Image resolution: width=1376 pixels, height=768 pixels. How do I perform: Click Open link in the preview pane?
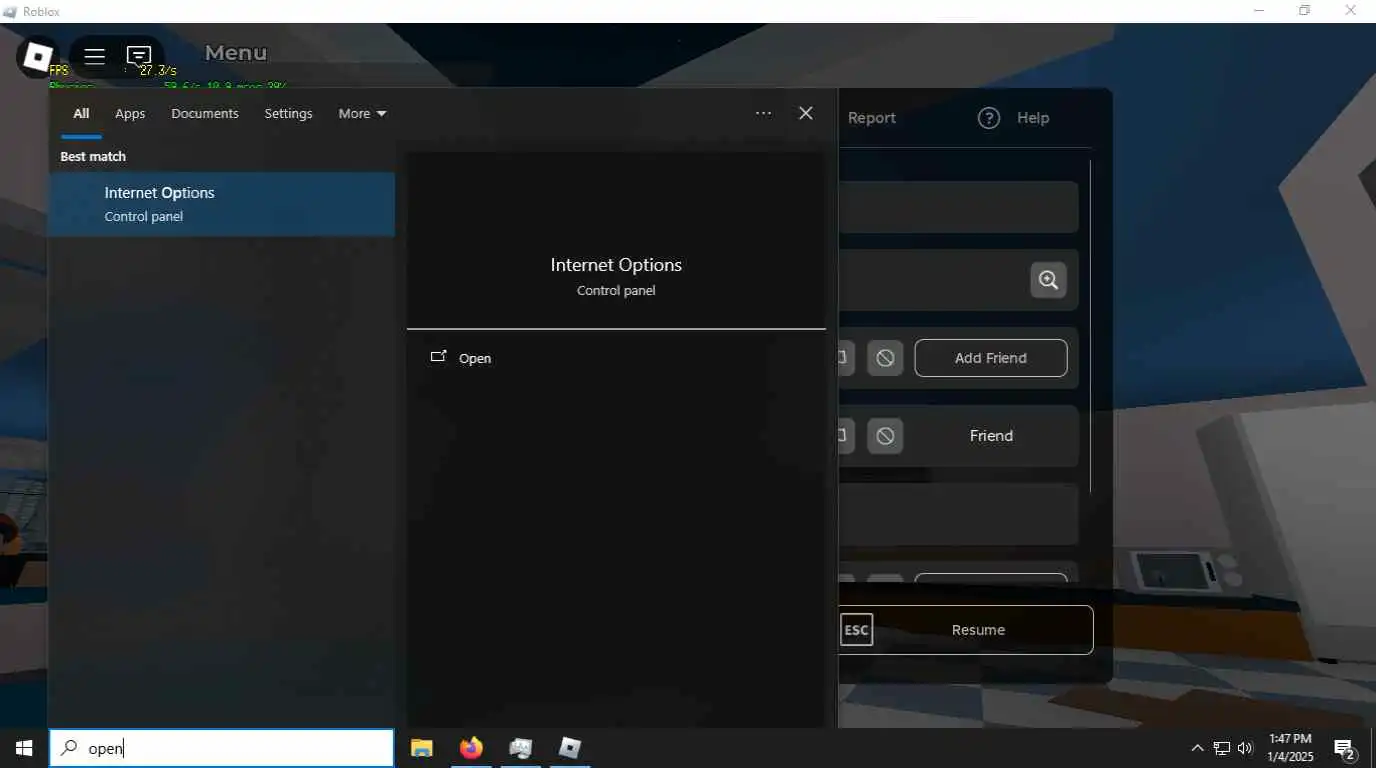pyautogui.click(x=475, y=358)
